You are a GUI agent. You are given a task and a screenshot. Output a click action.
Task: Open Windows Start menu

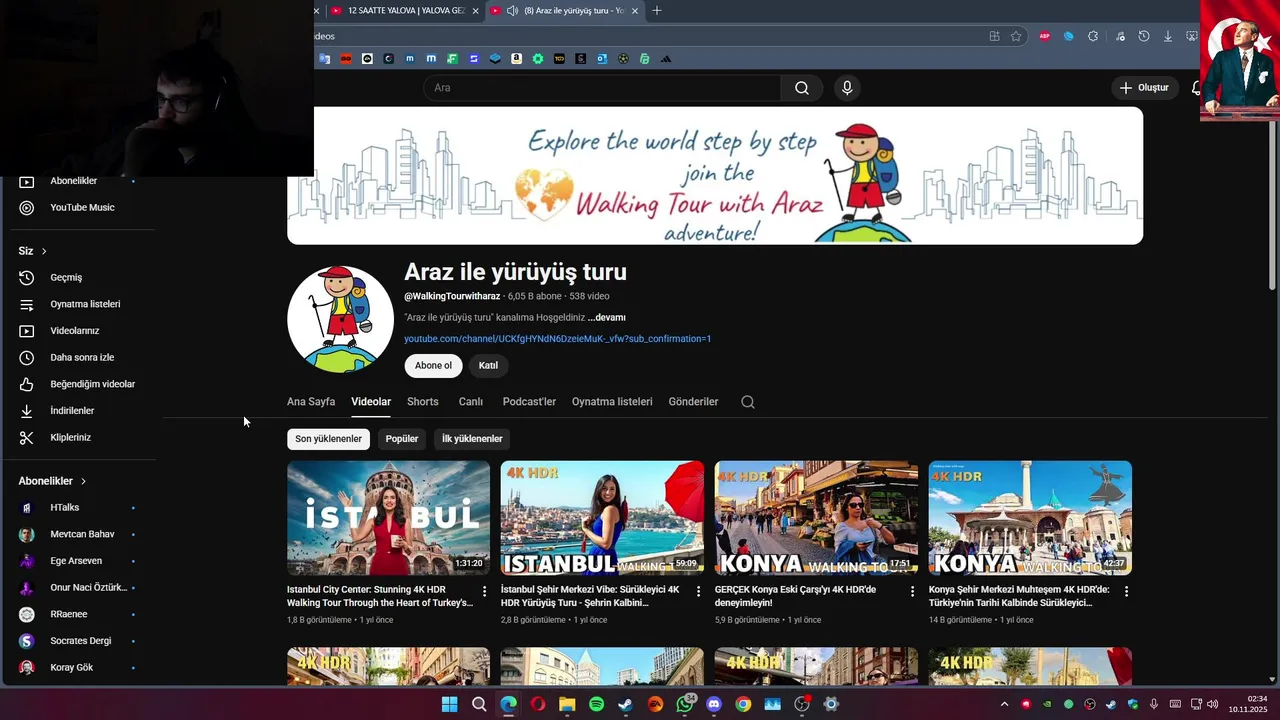[x=449, y=704]
